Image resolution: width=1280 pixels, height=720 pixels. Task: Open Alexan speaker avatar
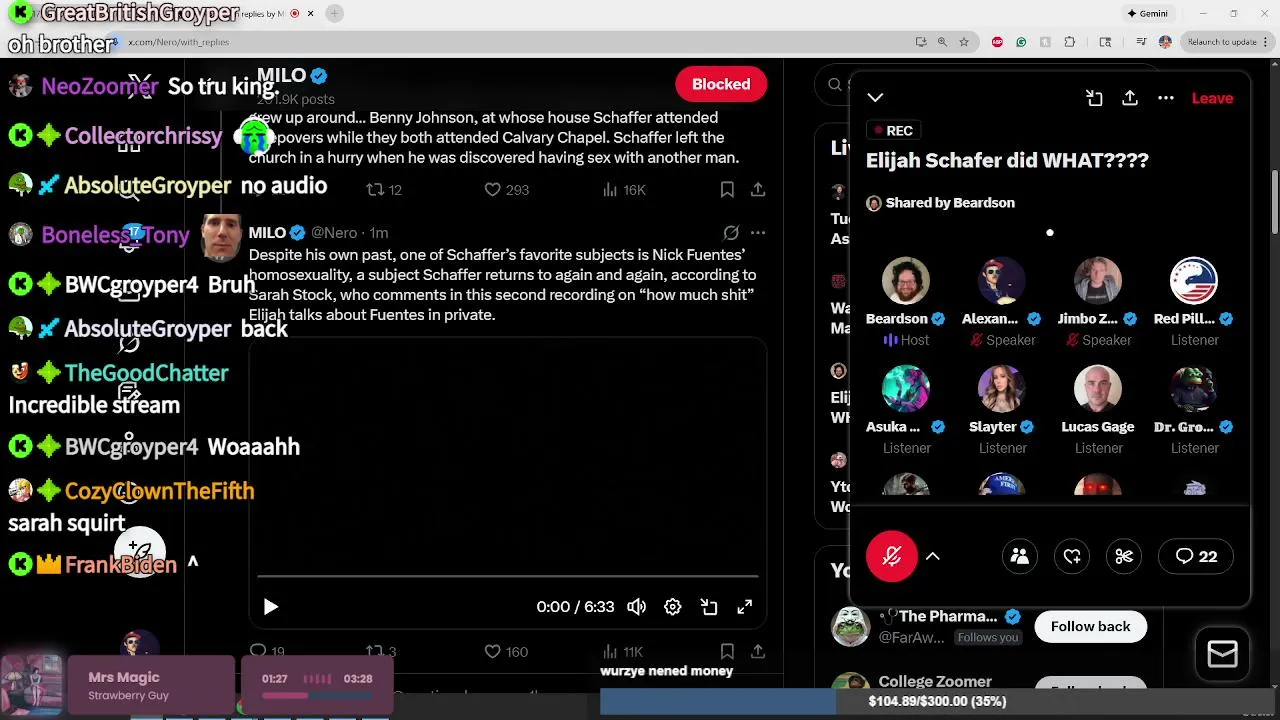pyautogui.click(x=1002, y=281)
